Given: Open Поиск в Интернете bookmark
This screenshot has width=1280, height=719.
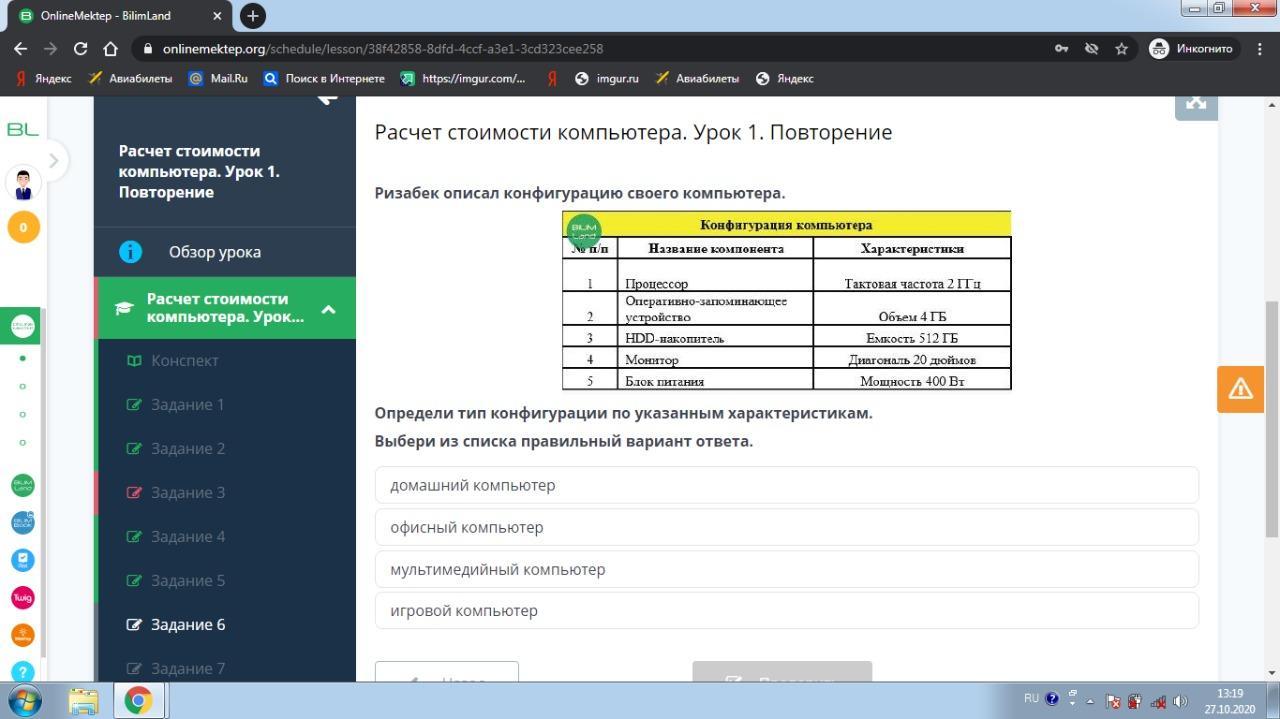Looking at the screenshot, I should click(x=324, y=78).
